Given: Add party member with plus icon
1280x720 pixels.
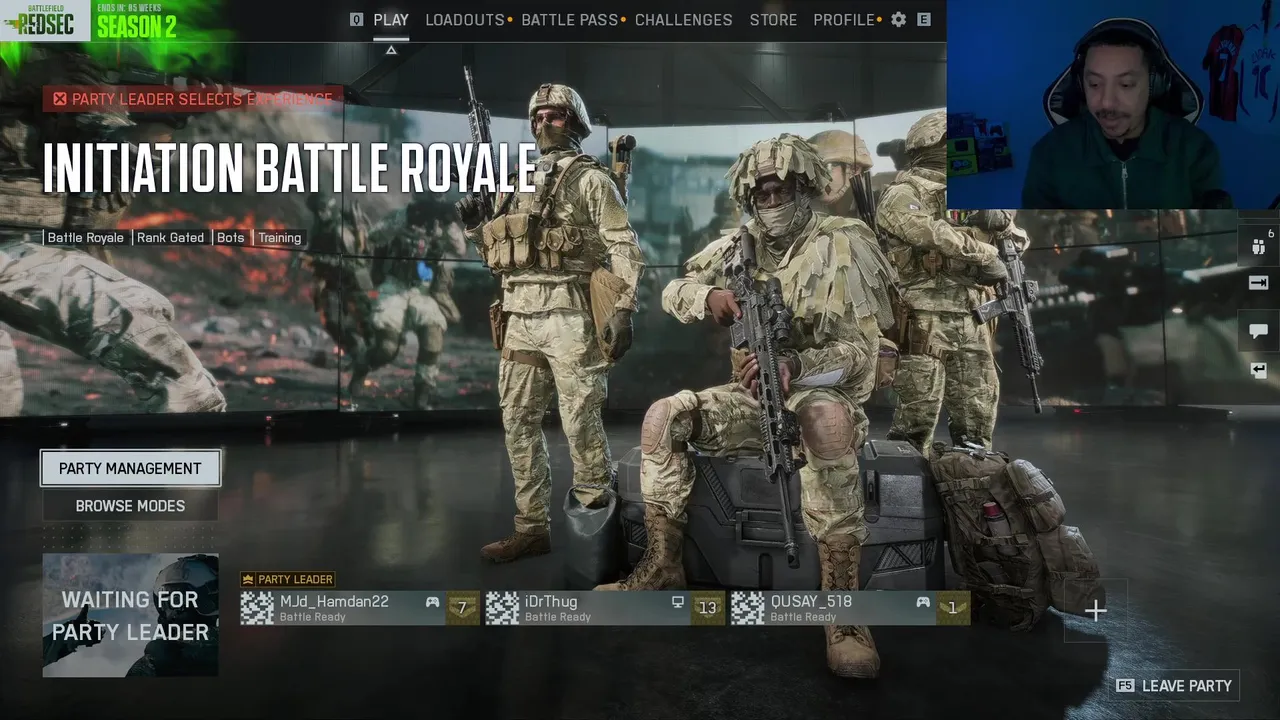Looking at the screenshot, I should 1096,610.
